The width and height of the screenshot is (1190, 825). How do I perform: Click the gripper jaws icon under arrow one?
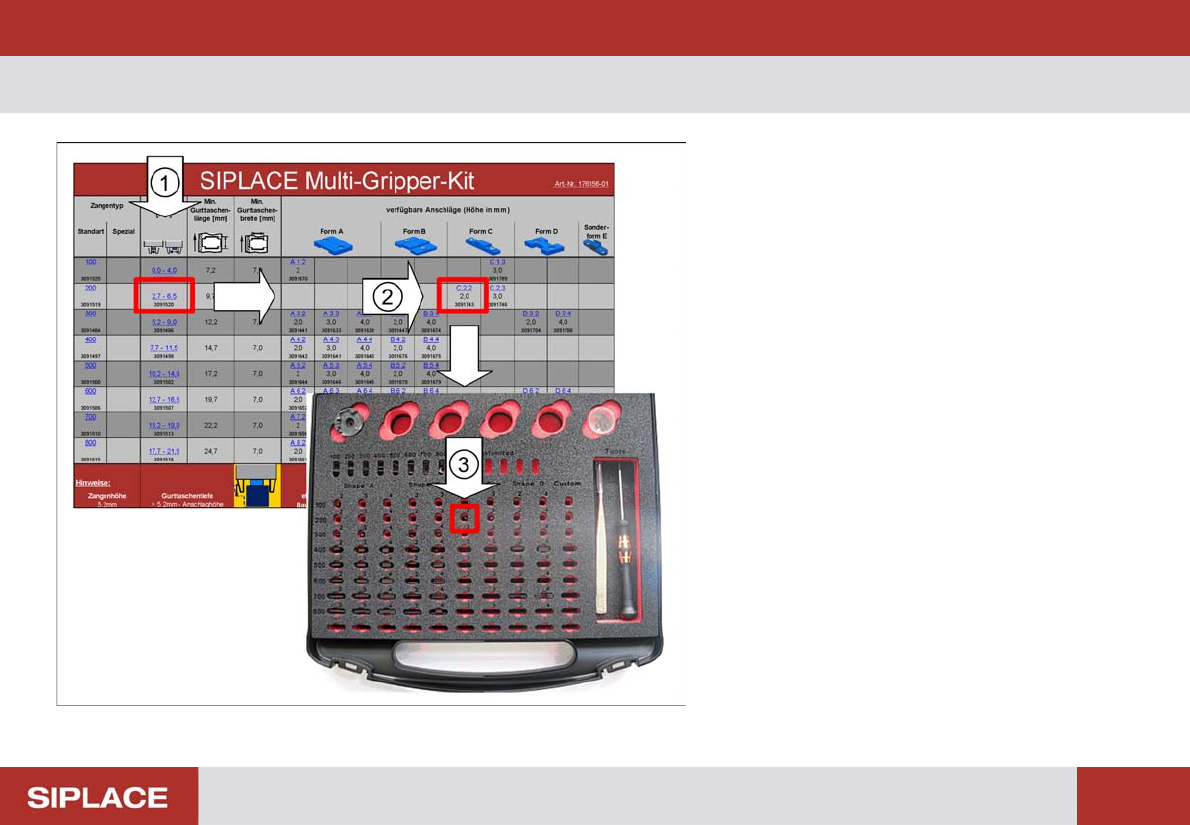(x=164, y=247)
